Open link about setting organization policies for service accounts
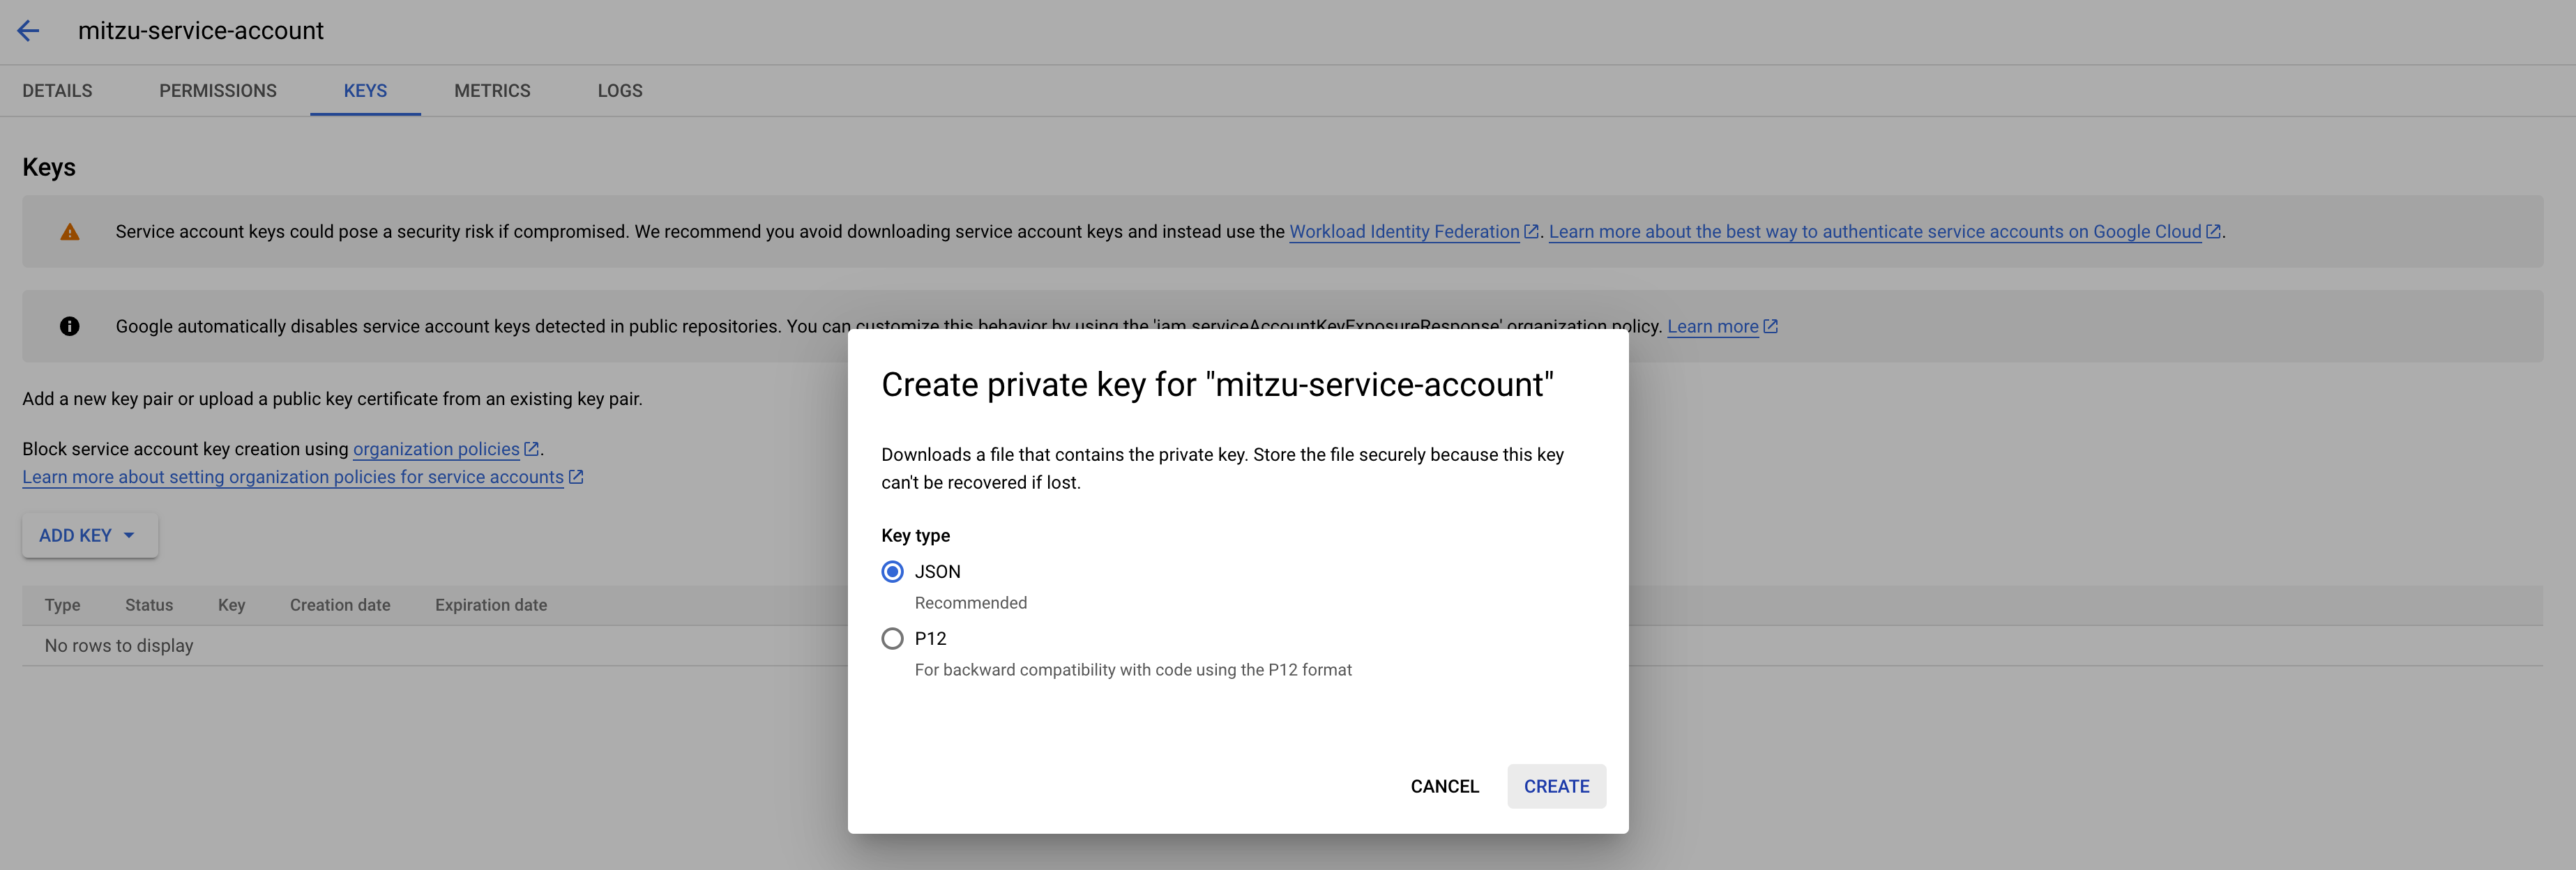The height and width of the screenshot is (870, 2576). pyautogui.click(x=293, y=477)
